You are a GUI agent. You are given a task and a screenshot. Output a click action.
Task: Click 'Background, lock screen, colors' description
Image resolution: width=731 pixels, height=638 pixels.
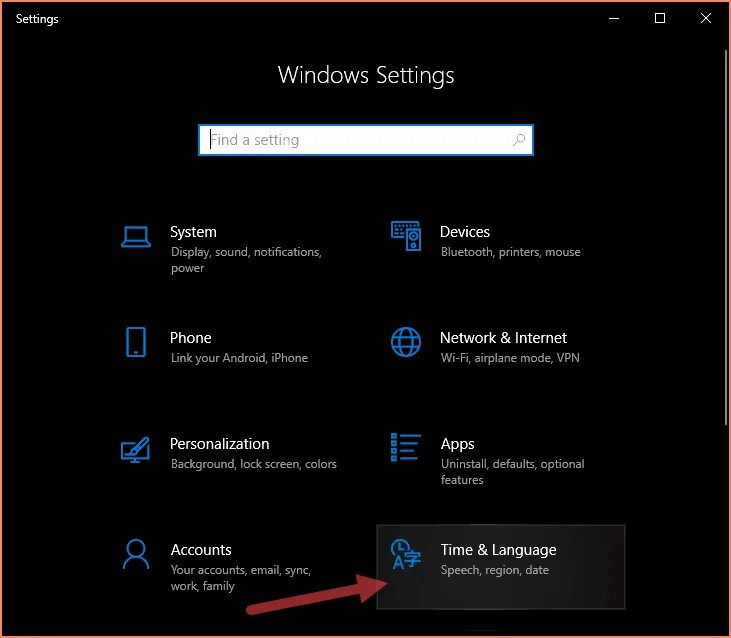pos(254,464)
